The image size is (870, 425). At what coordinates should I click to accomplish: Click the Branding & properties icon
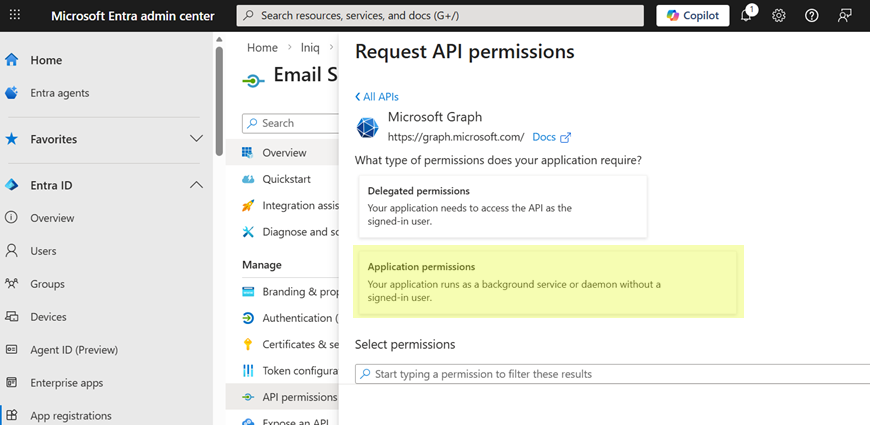248,291
